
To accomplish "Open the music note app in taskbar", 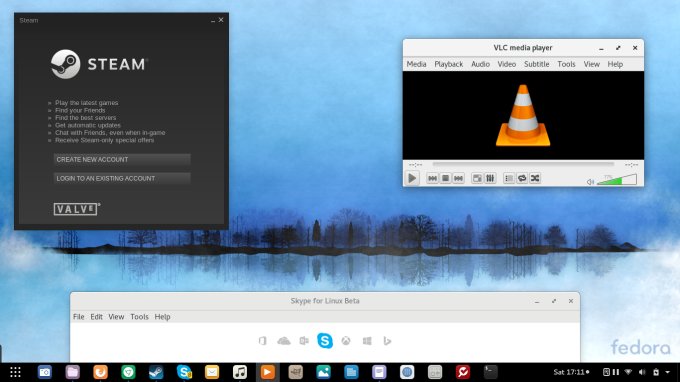I will pyautogui.click(x=239, y=372).
